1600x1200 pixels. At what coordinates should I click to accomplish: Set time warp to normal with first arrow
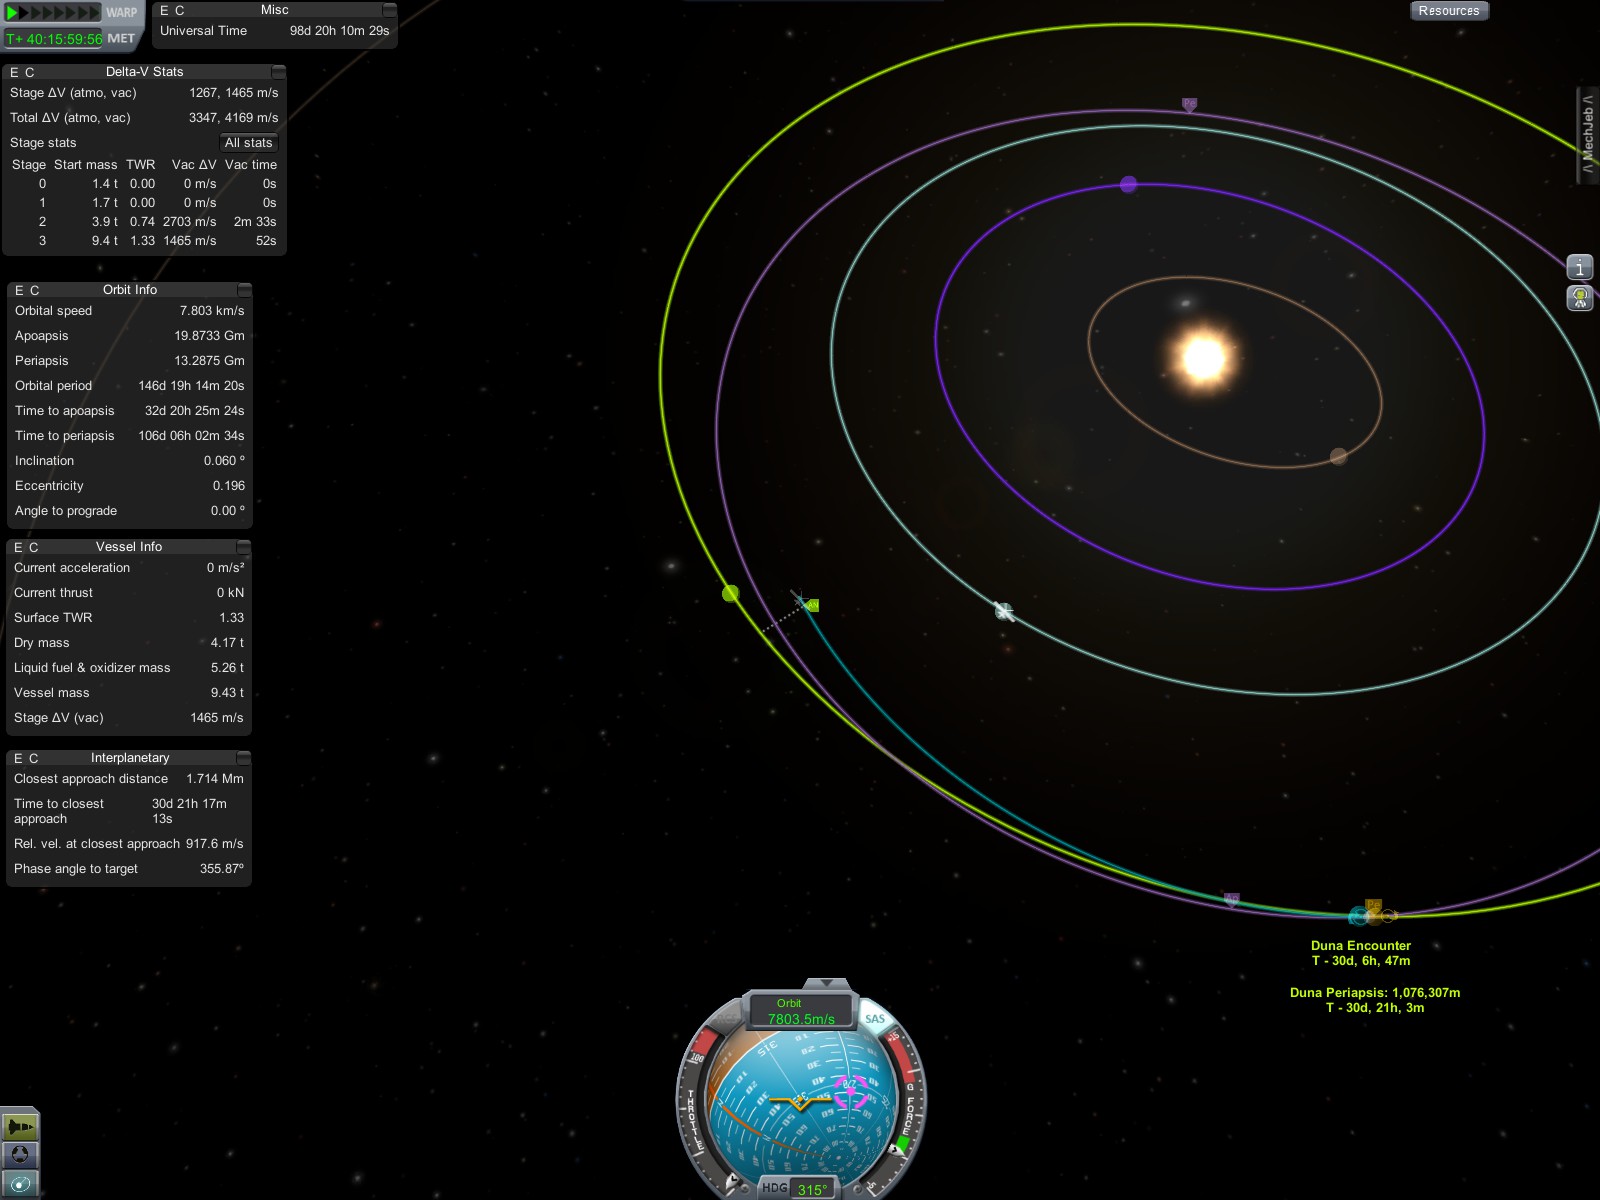tap(12, 13)
